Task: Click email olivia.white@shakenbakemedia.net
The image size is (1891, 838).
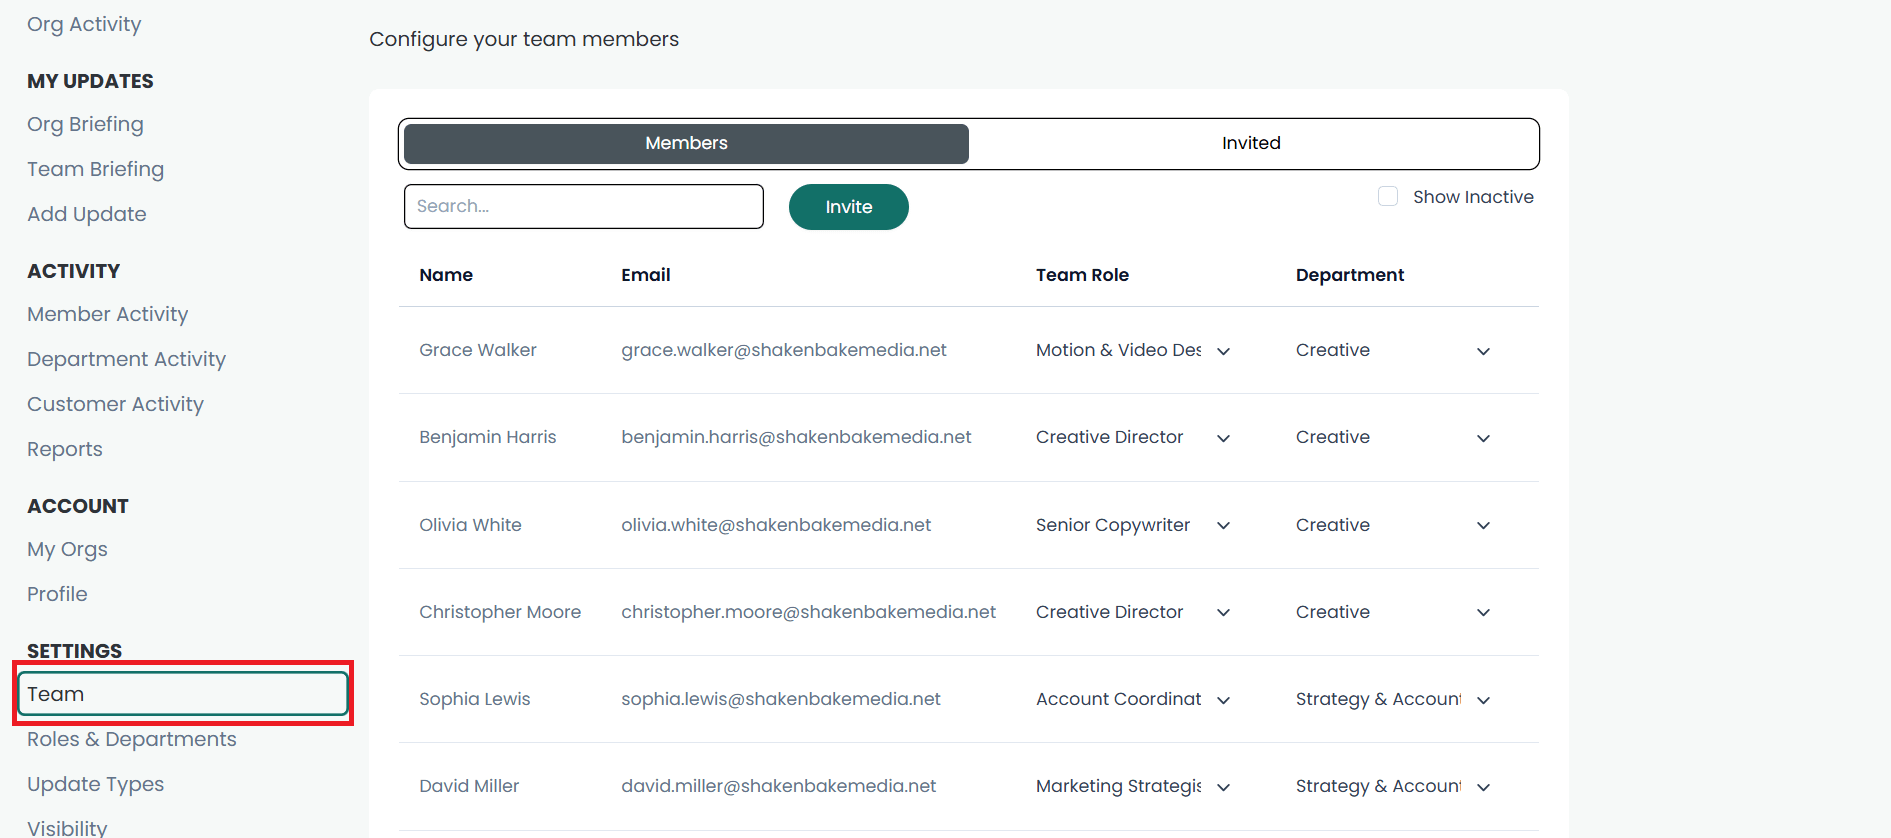Action: [776, 525]
